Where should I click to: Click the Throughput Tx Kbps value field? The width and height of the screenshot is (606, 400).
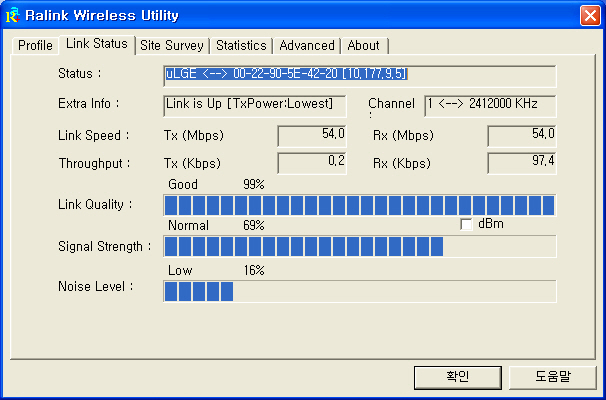[x=311, y=162]
